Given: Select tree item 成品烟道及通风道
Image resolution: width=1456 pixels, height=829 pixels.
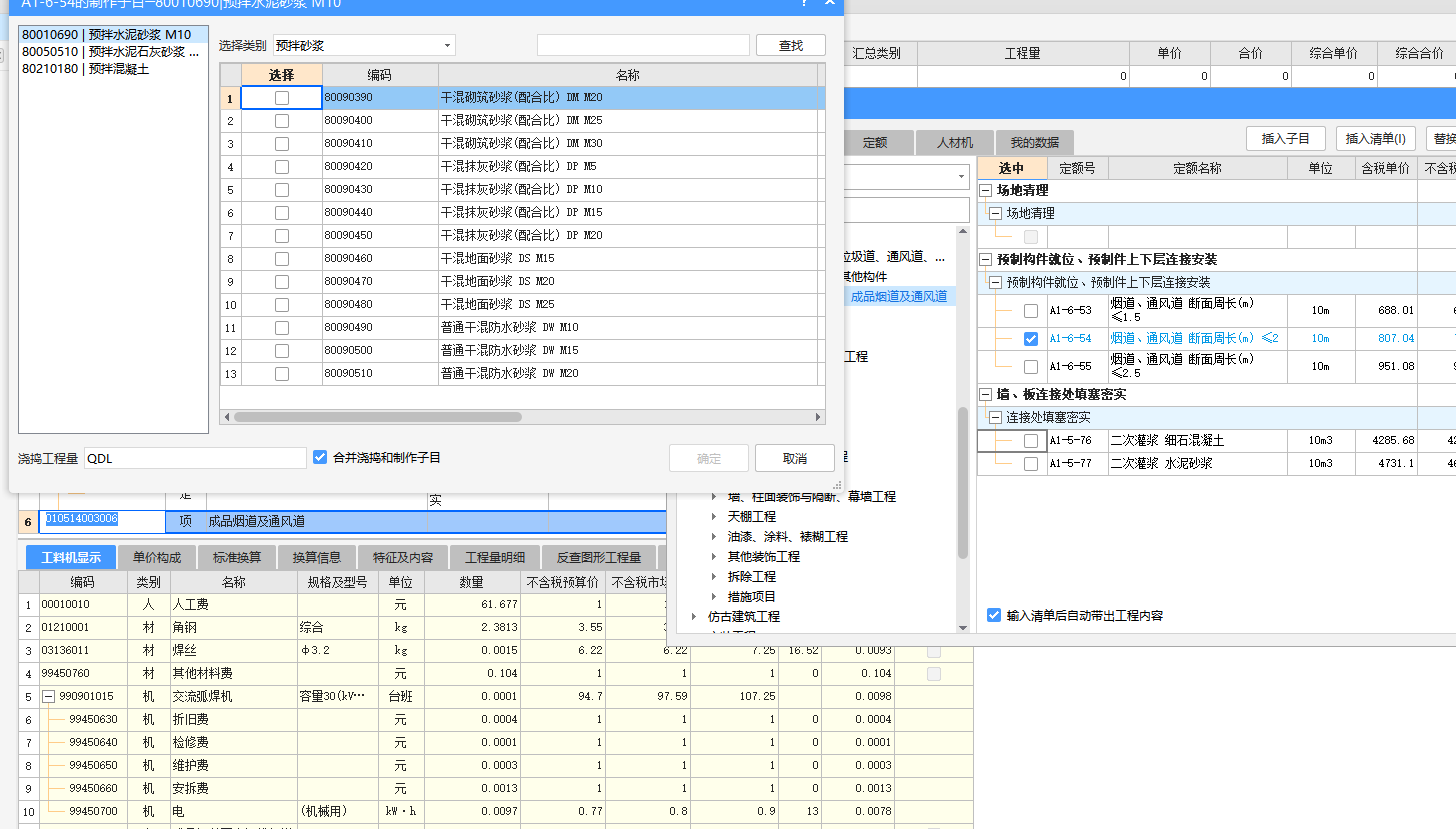Looking at the screenshot, I should (899, 296).
